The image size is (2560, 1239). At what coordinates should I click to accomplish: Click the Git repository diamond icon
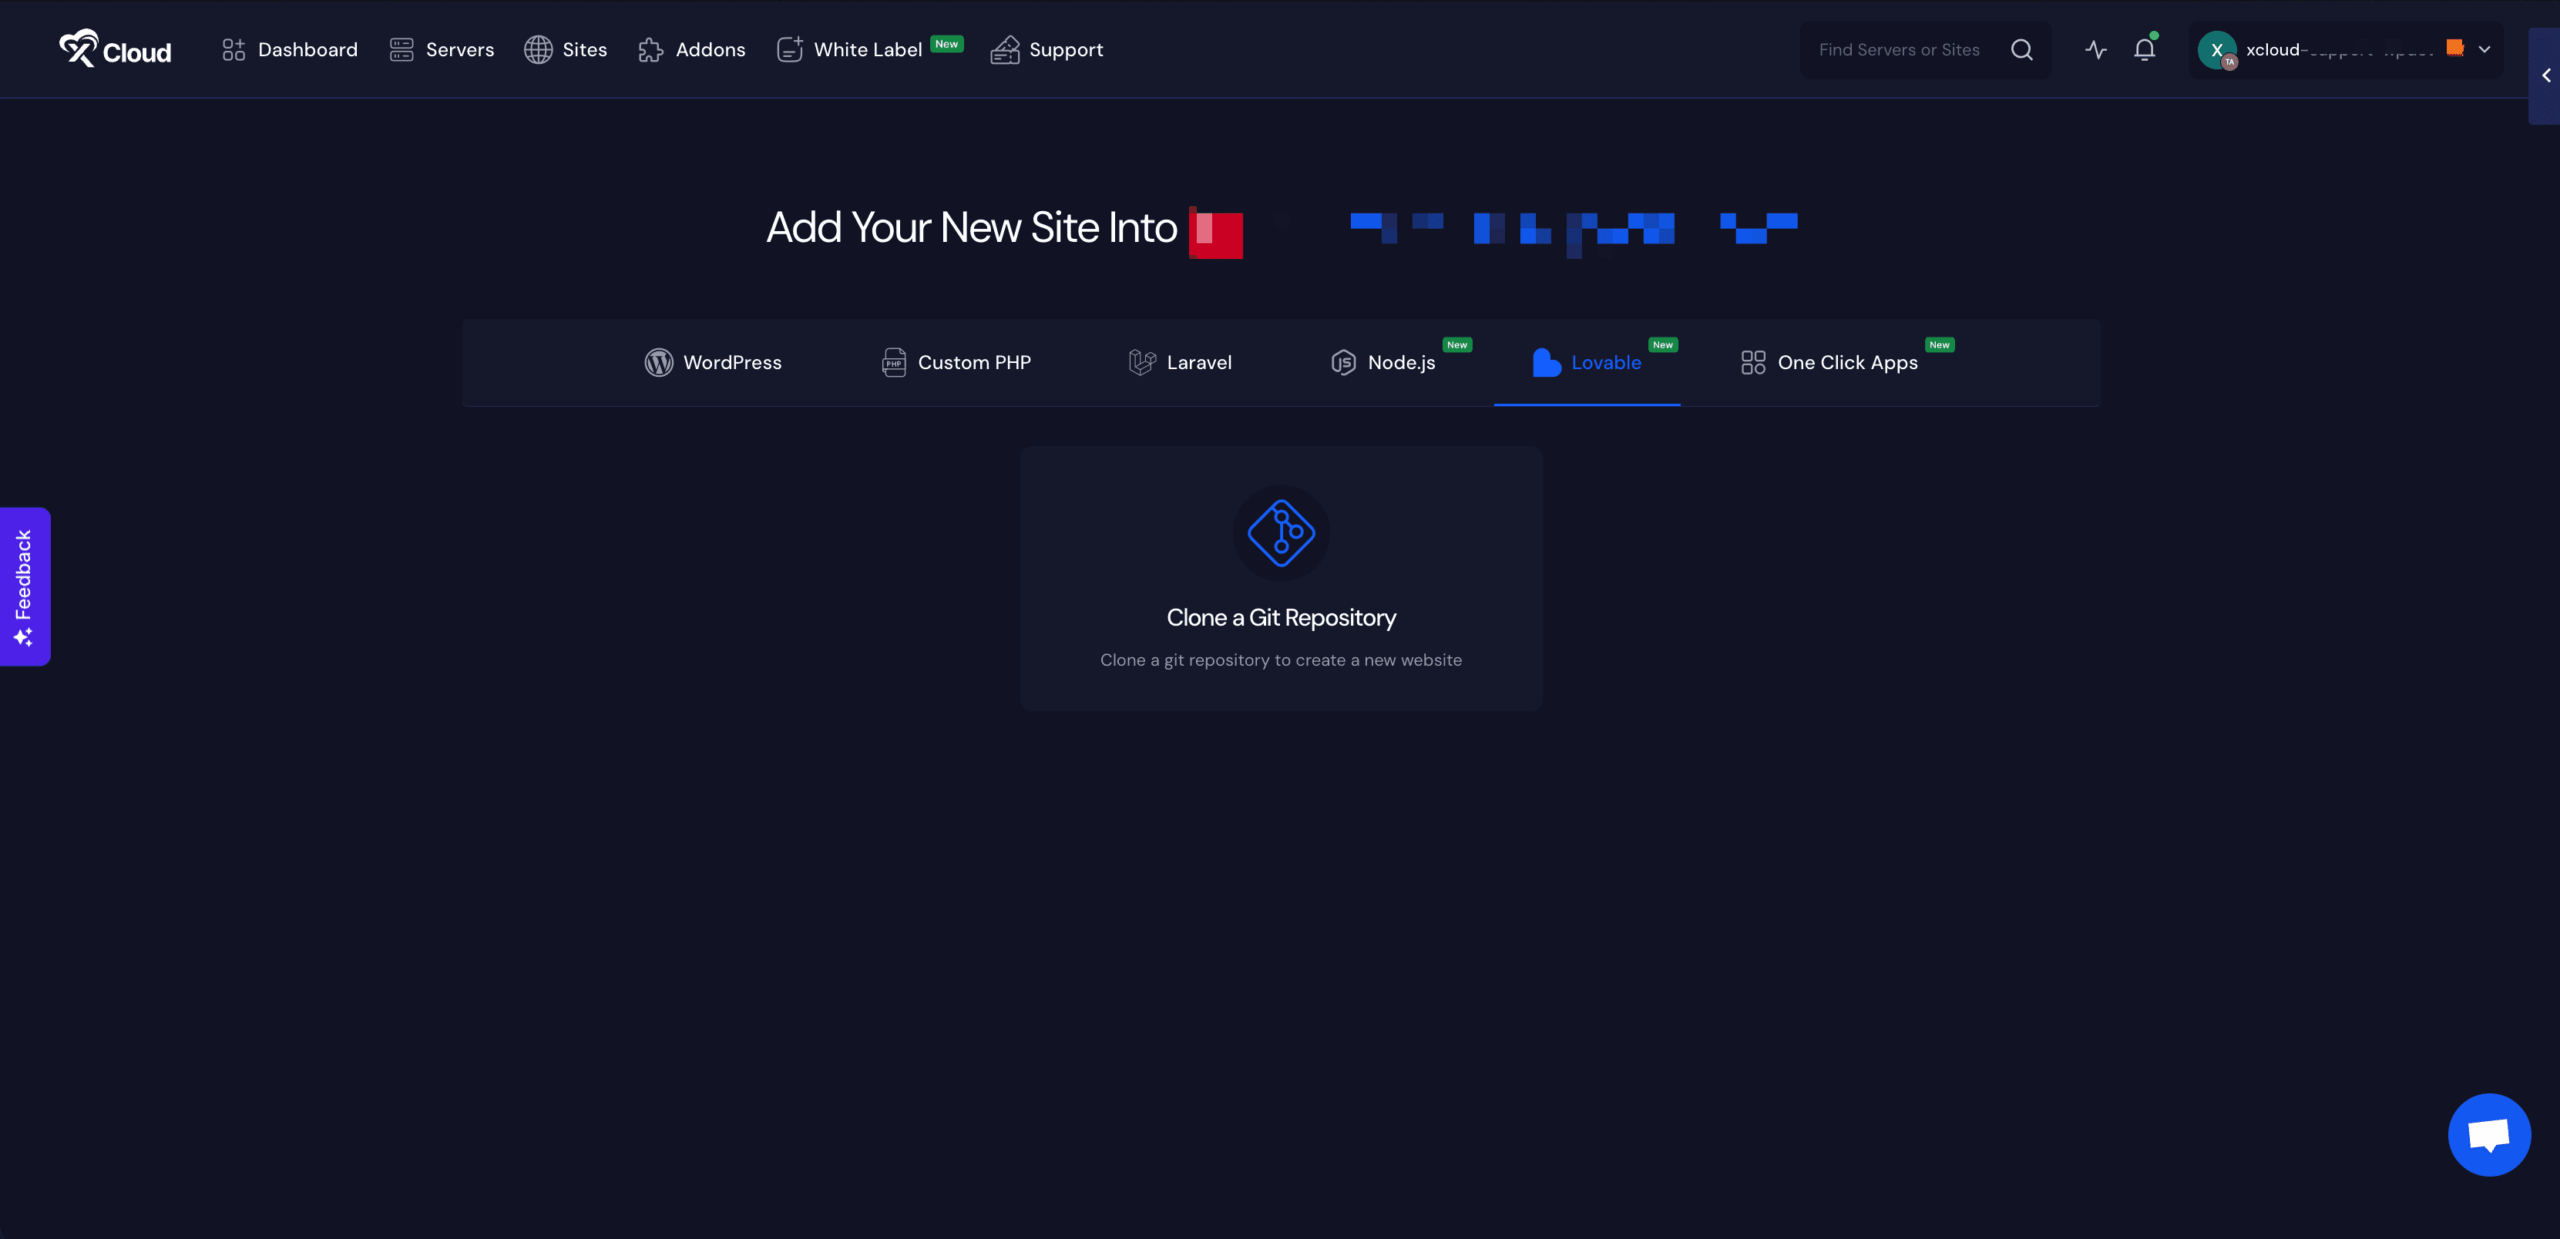point(1281,533)
